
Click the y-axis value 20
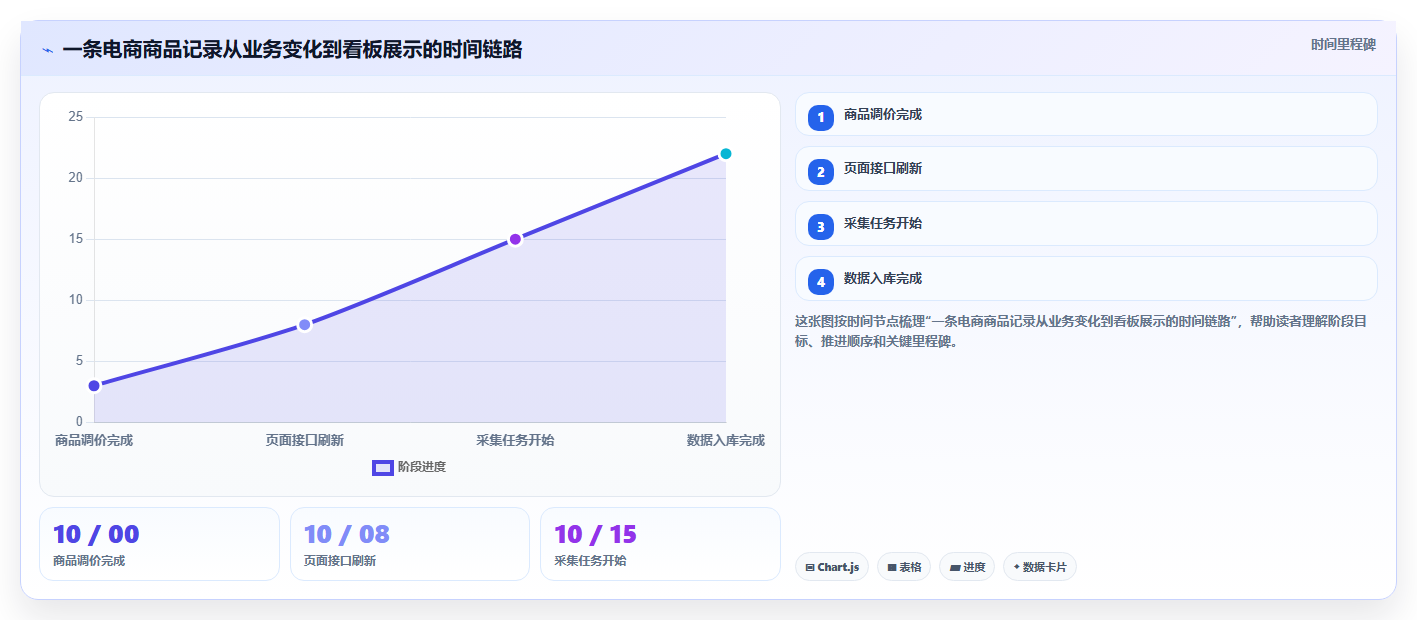(75, 178)
